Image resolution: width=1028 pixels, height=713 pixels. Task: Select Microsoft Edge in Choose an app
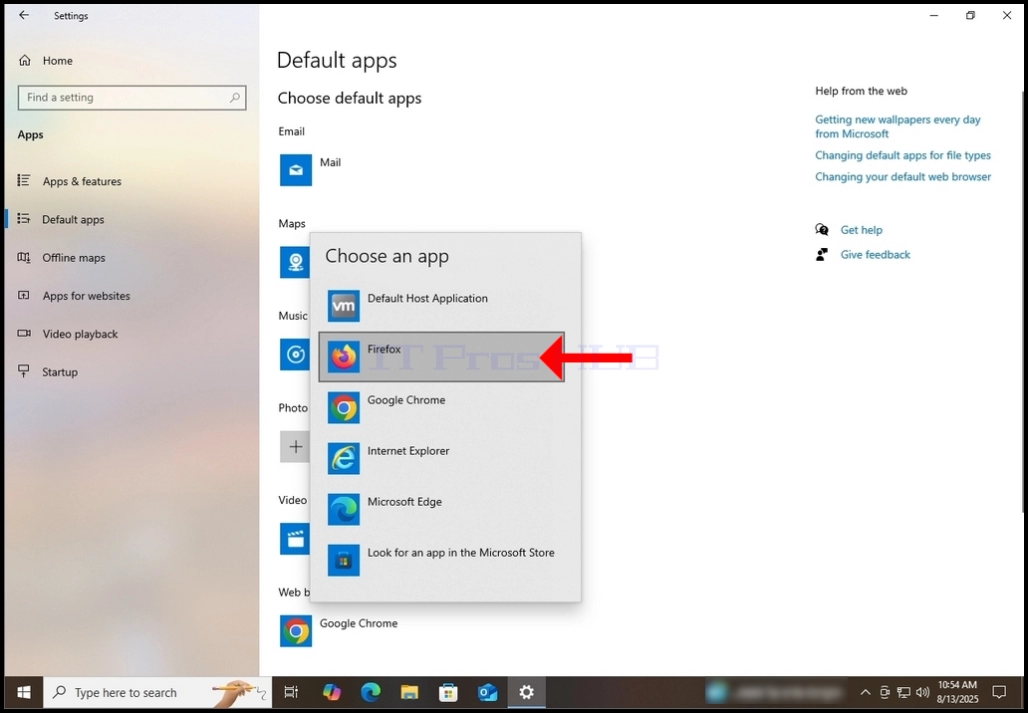[441, 509]
